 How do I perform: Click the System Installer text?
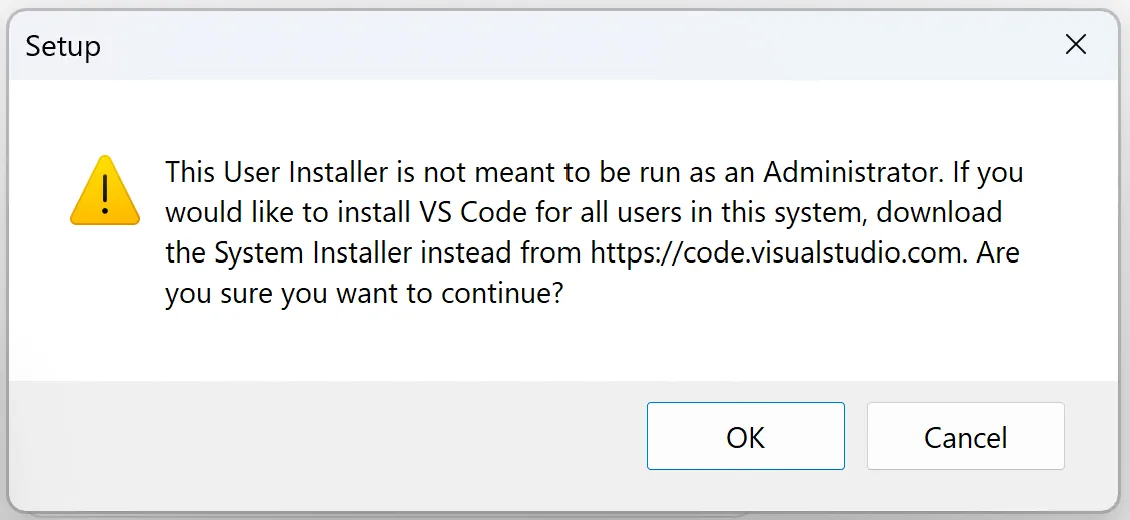point(313,253)
